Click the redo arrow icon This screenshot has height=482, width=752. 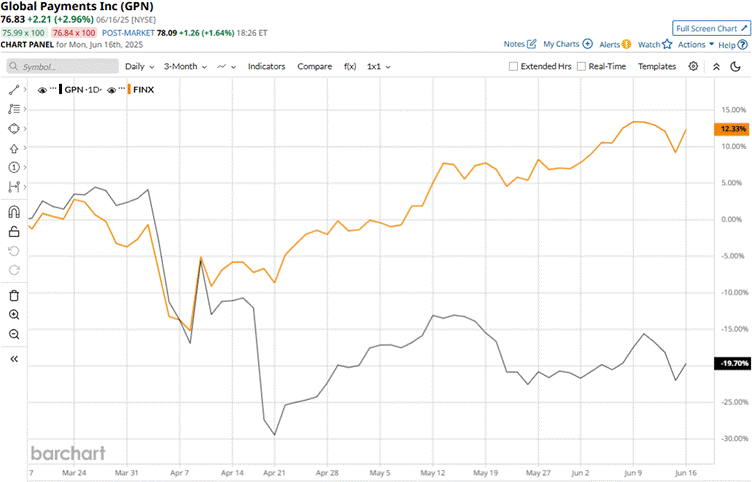point(14,270)
